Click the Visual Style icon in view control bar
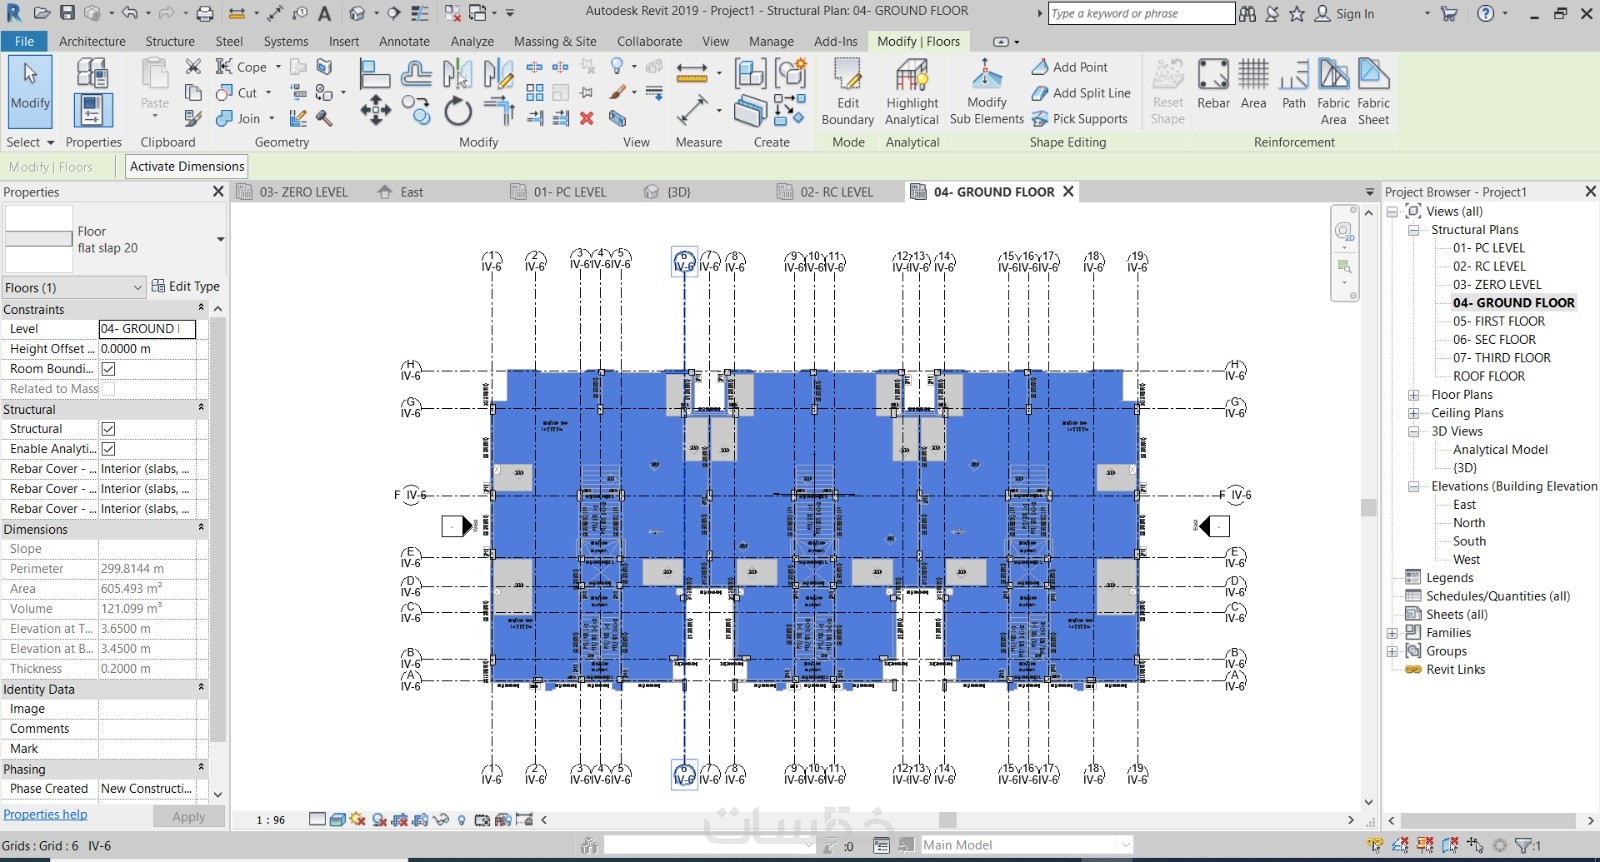Screen dimensions: 1600x862 (x=338, y=820)
